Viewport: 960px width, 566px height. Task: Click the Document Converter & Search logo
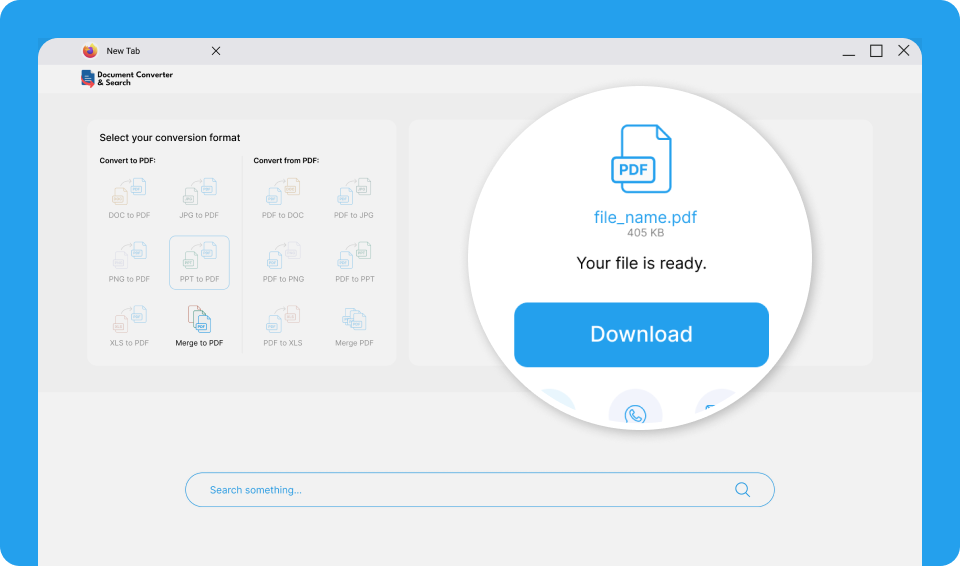tap(127, 78)
